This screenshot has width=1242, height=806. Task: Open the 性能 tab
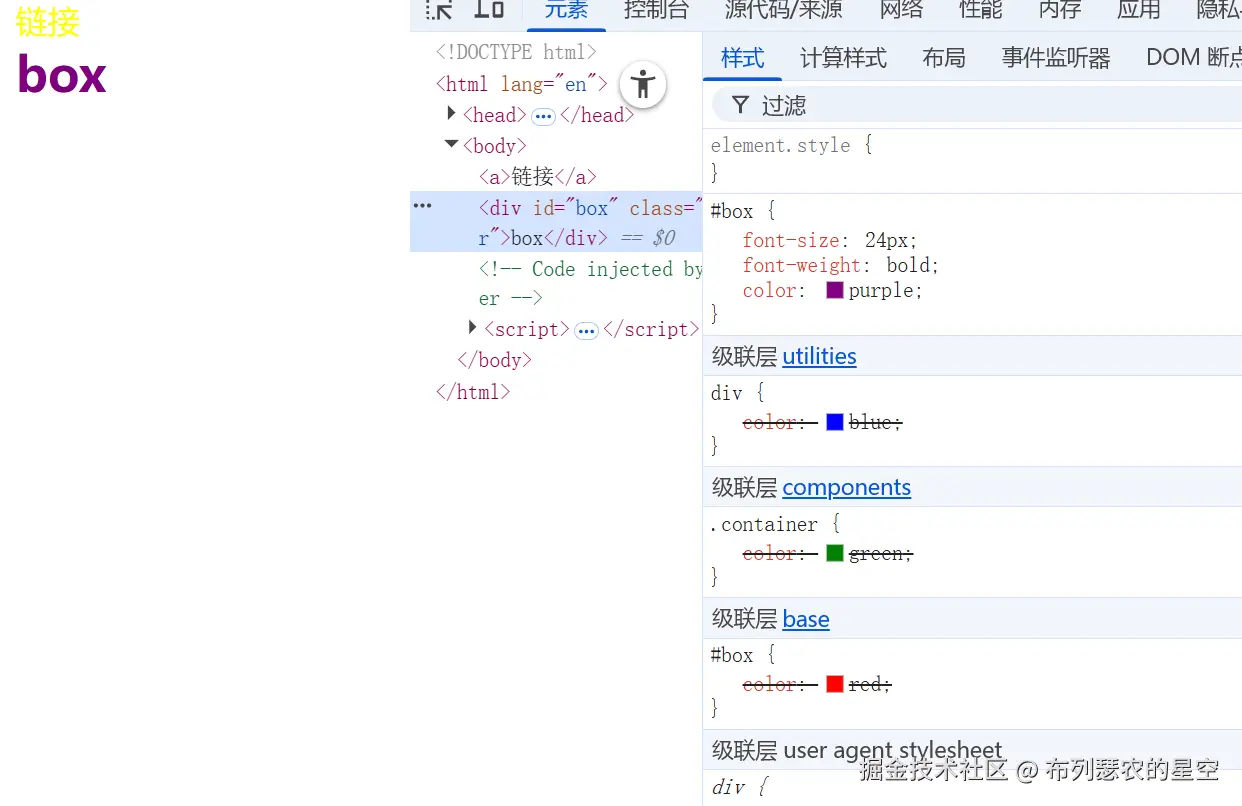[x=981, y=10]
